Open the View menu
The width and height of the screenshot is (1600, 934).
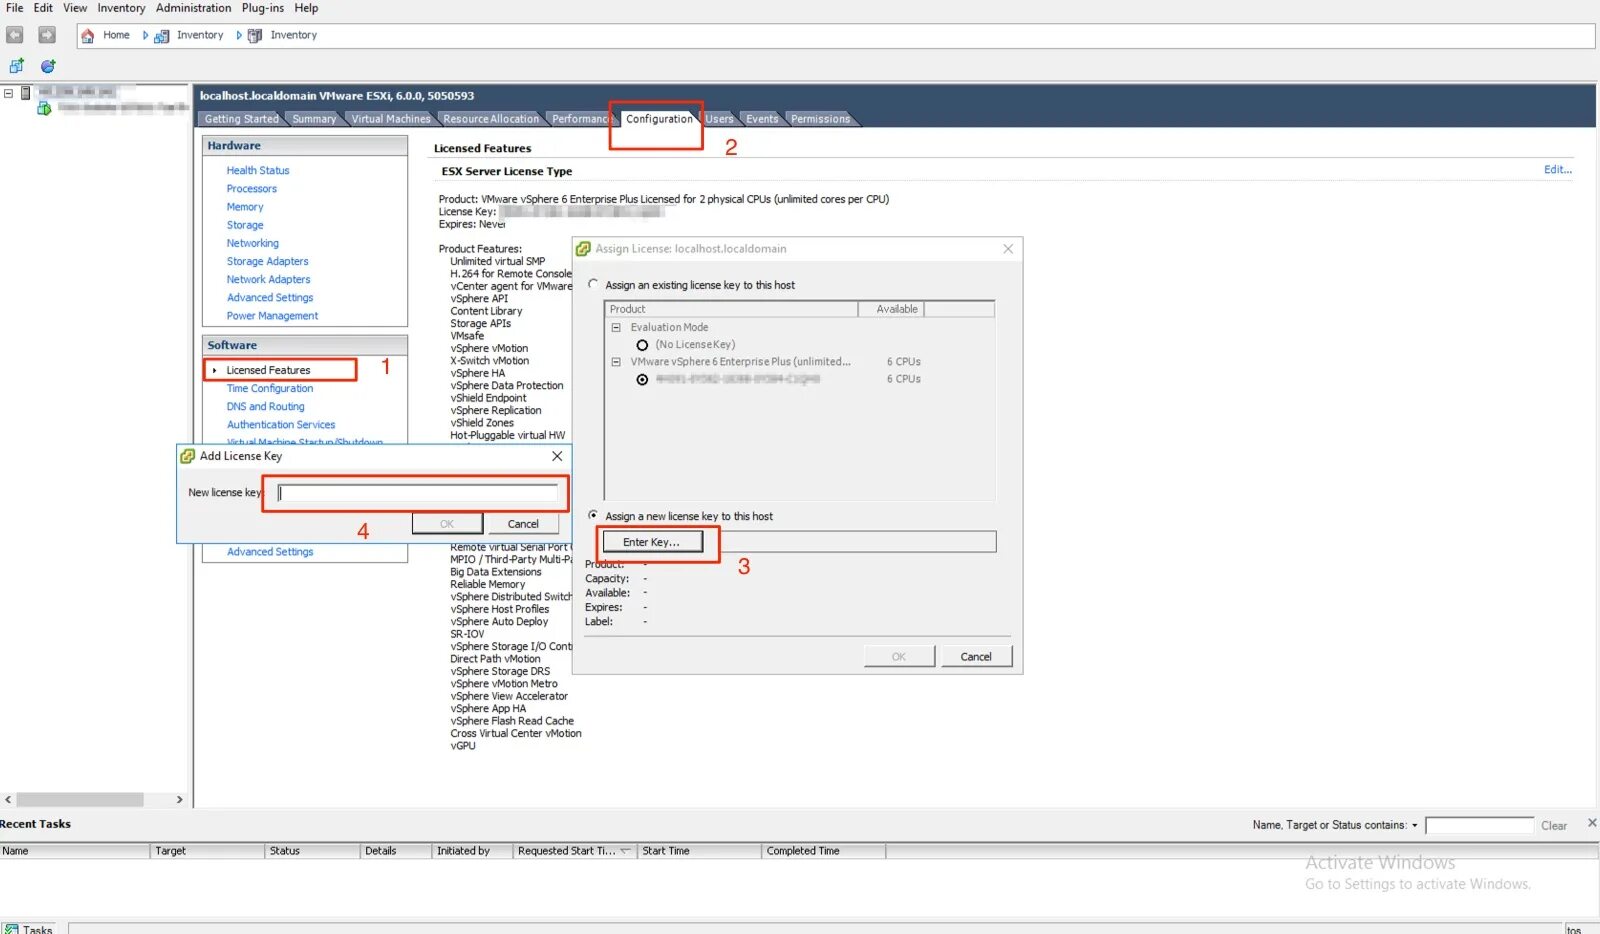coord(75,8)
